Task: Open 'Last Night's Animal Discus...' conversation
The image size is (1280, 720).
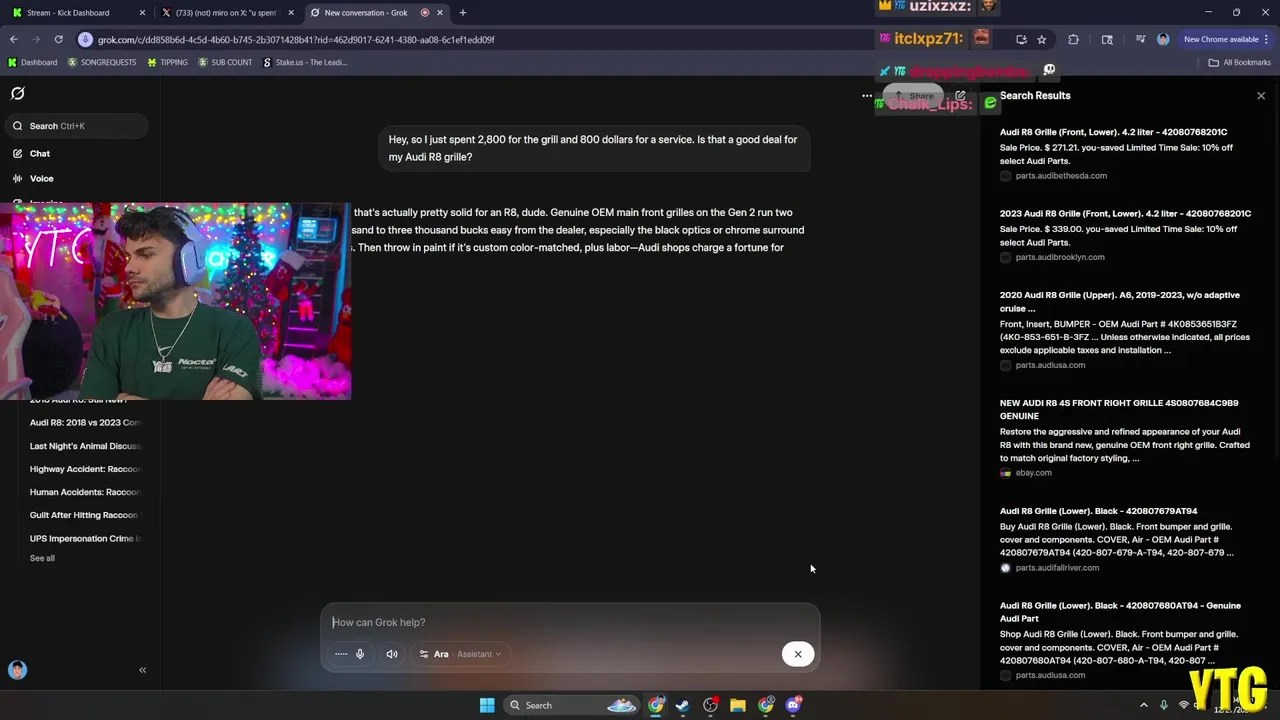Action: [x=85, y=446]
